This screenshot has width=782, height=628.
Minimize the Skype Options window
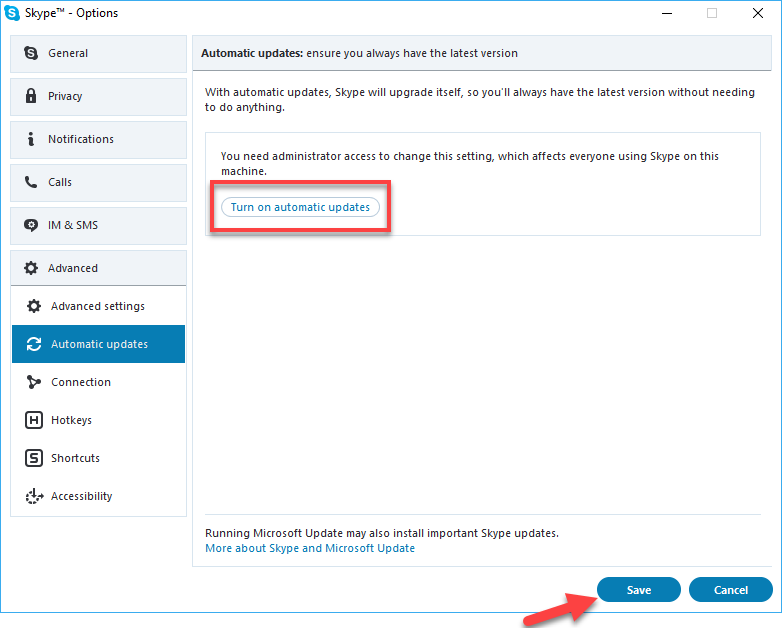(667, 13)
